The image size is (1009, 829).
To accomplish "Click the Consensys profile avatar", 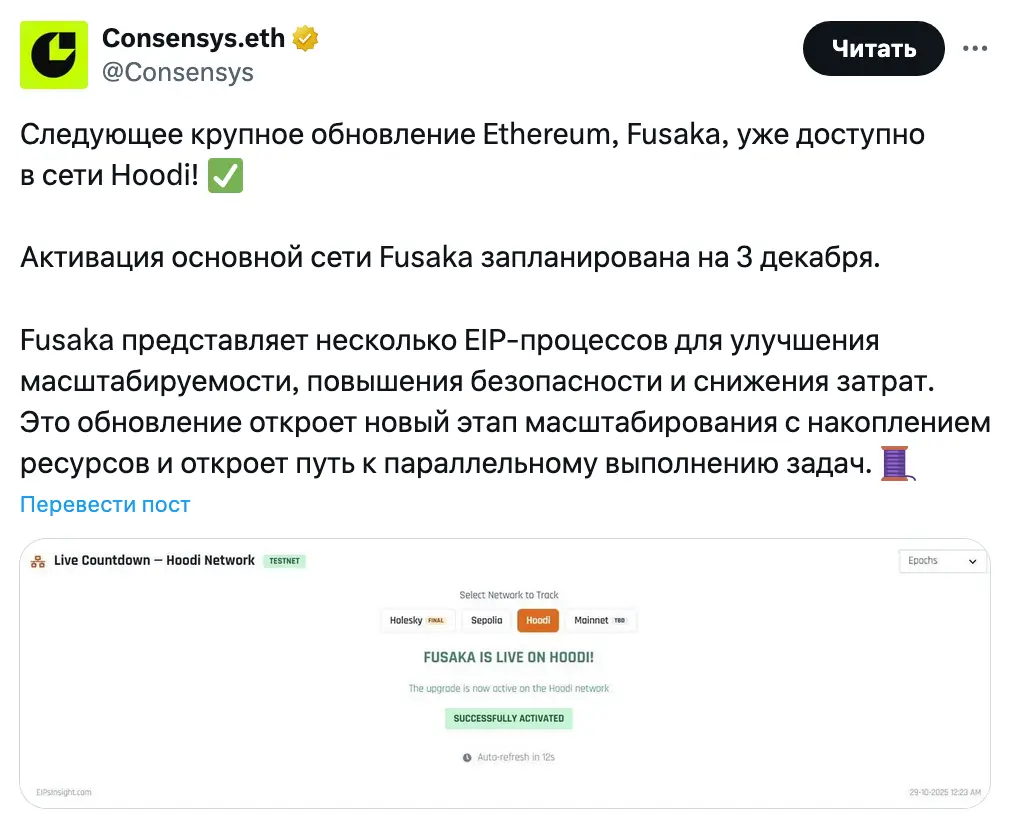I will [54, 55].
